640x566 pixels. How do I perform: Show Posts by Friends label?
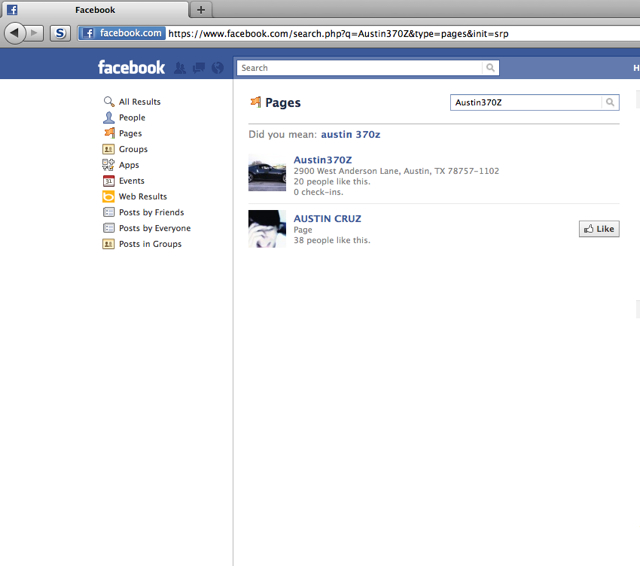(151, 212)
